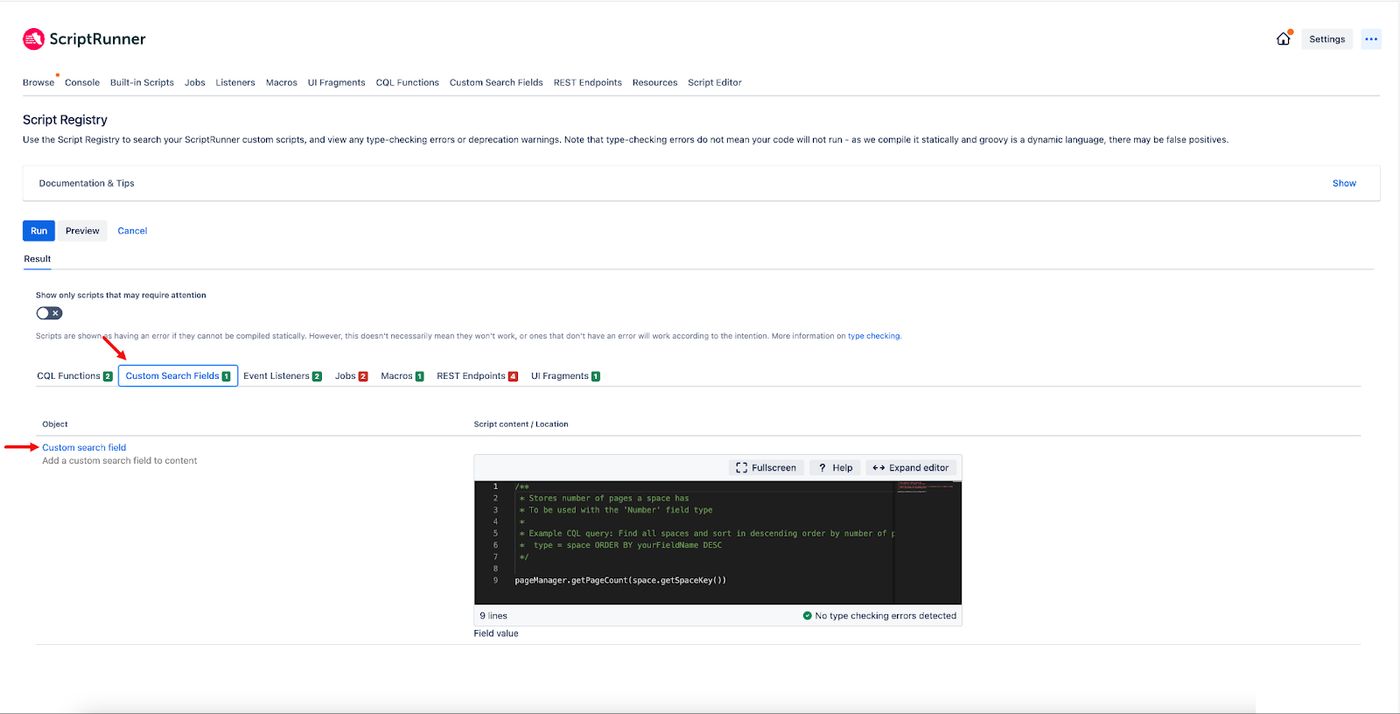The height and width of the screenshot is (714, 1400).
Task: Open CQL Functions in top navigation
Action: (x=407, y=82)
